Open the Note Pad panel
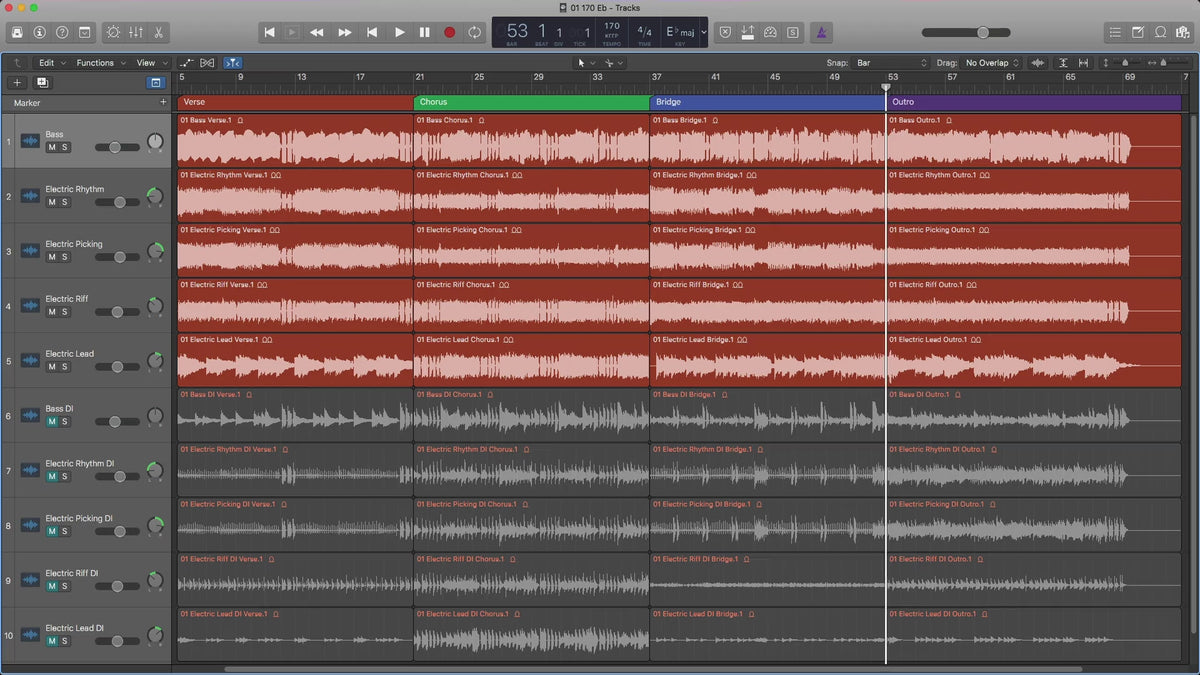Viewport: 1200px width, 675px height. click(1138, 32)
